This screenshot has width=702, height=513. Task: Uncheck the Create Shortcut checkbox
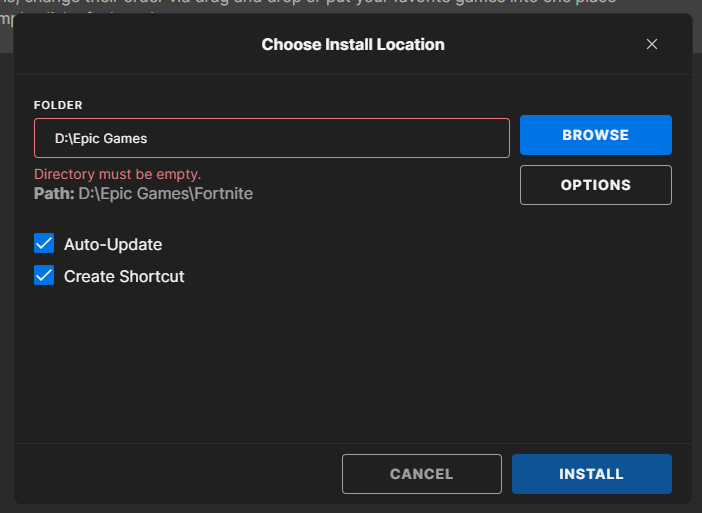point(44,275)
